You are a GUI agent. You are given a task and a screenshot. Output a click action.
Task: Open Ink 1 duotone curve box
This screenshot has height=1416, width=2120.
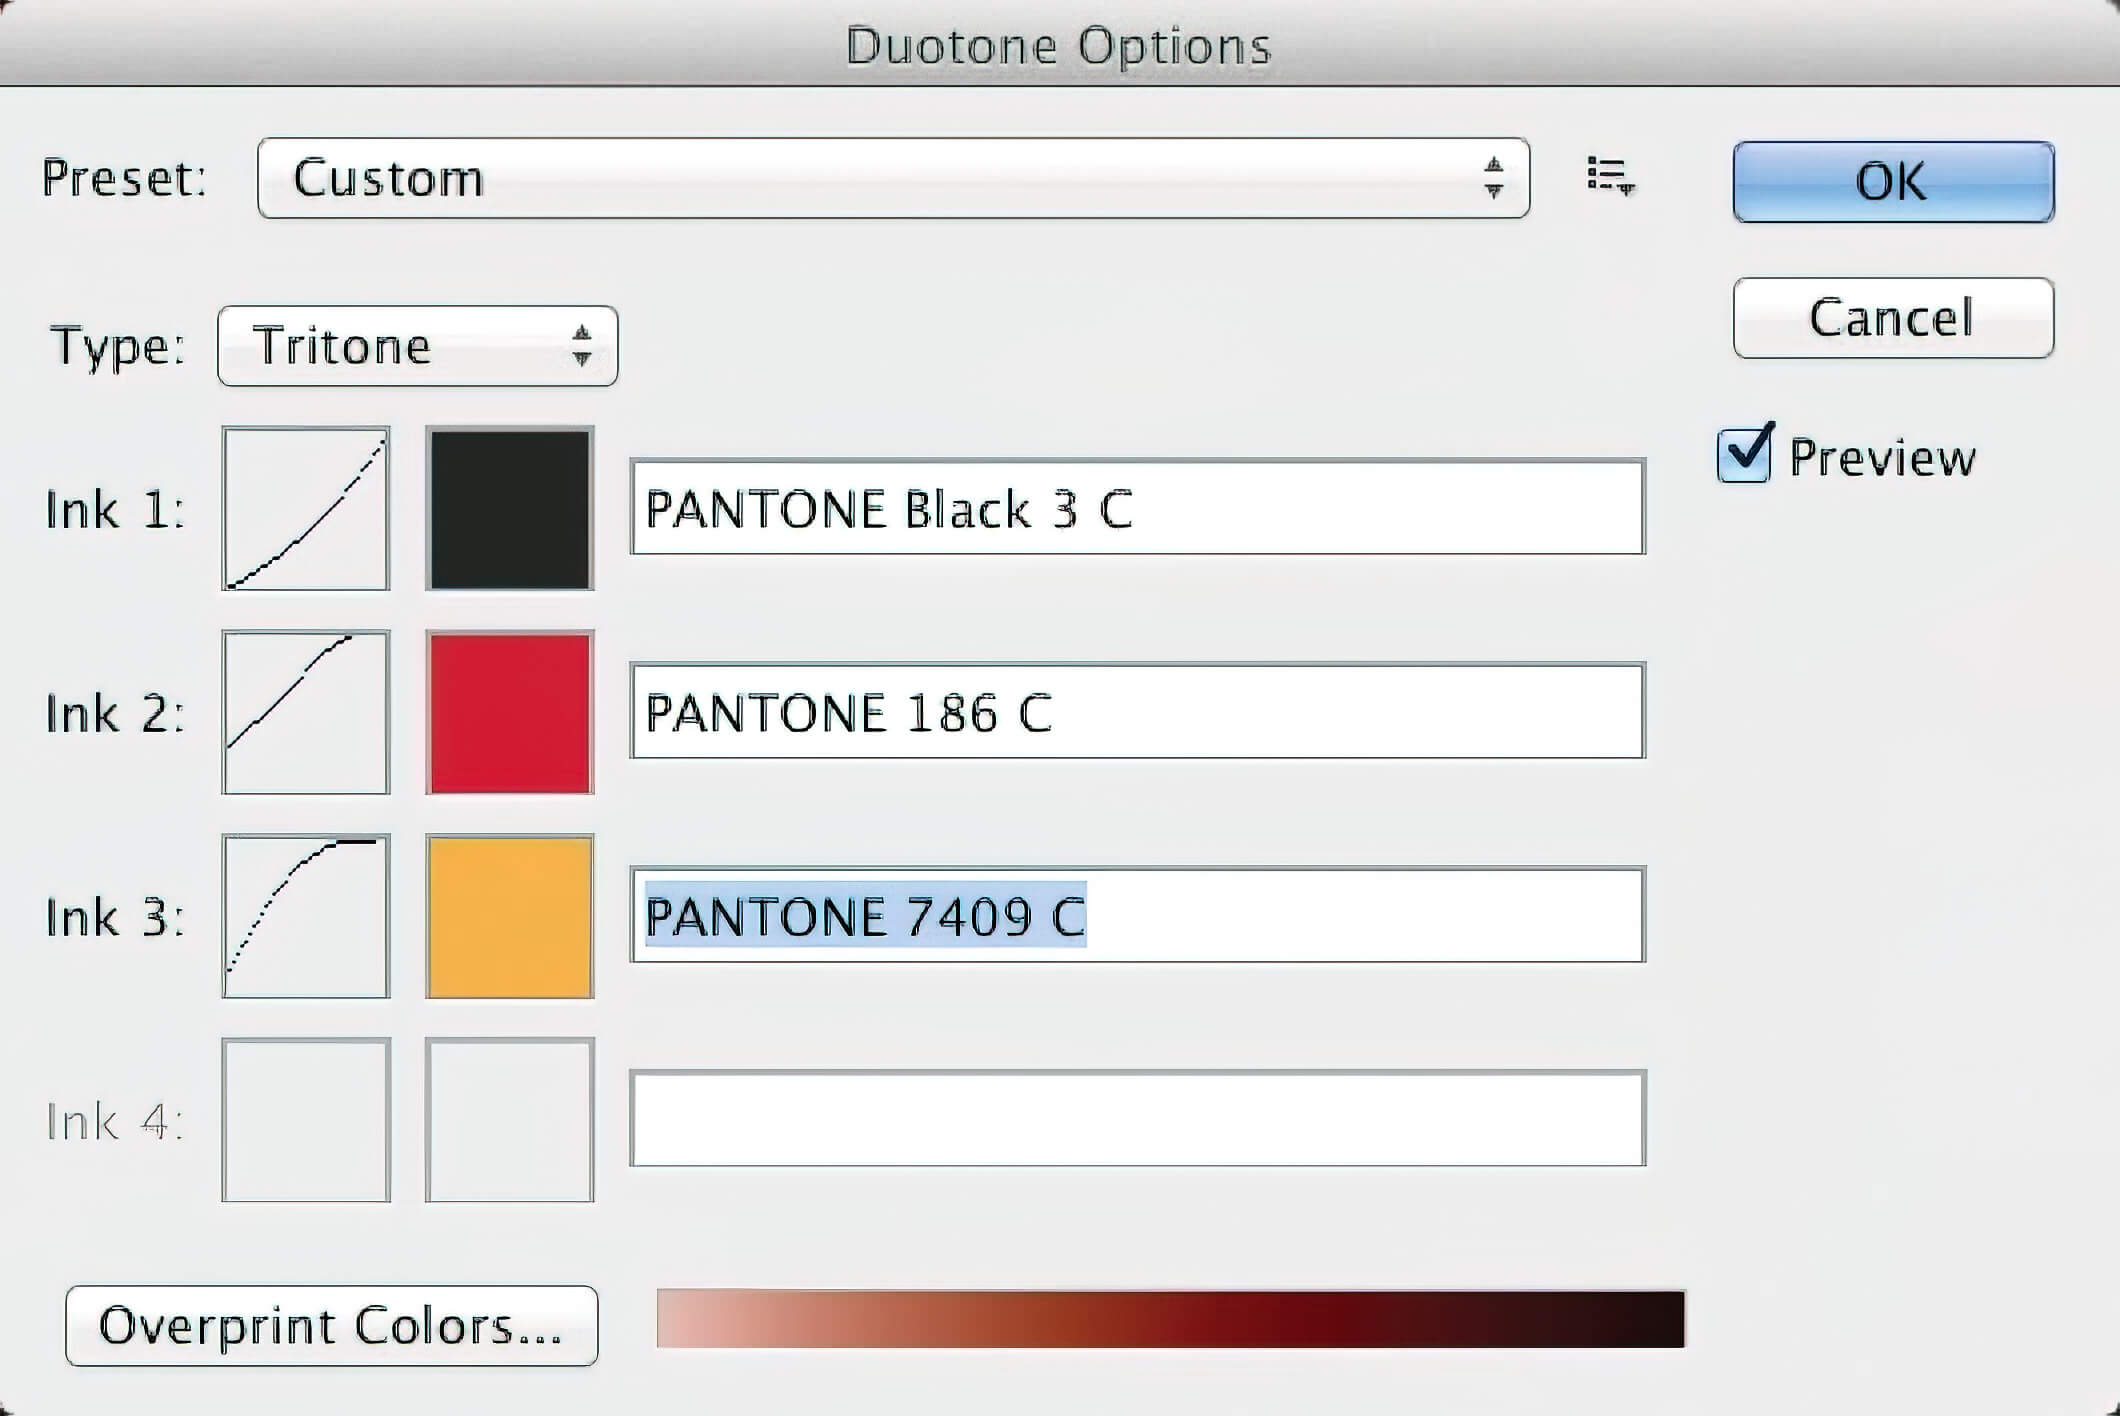click(306, 508)
